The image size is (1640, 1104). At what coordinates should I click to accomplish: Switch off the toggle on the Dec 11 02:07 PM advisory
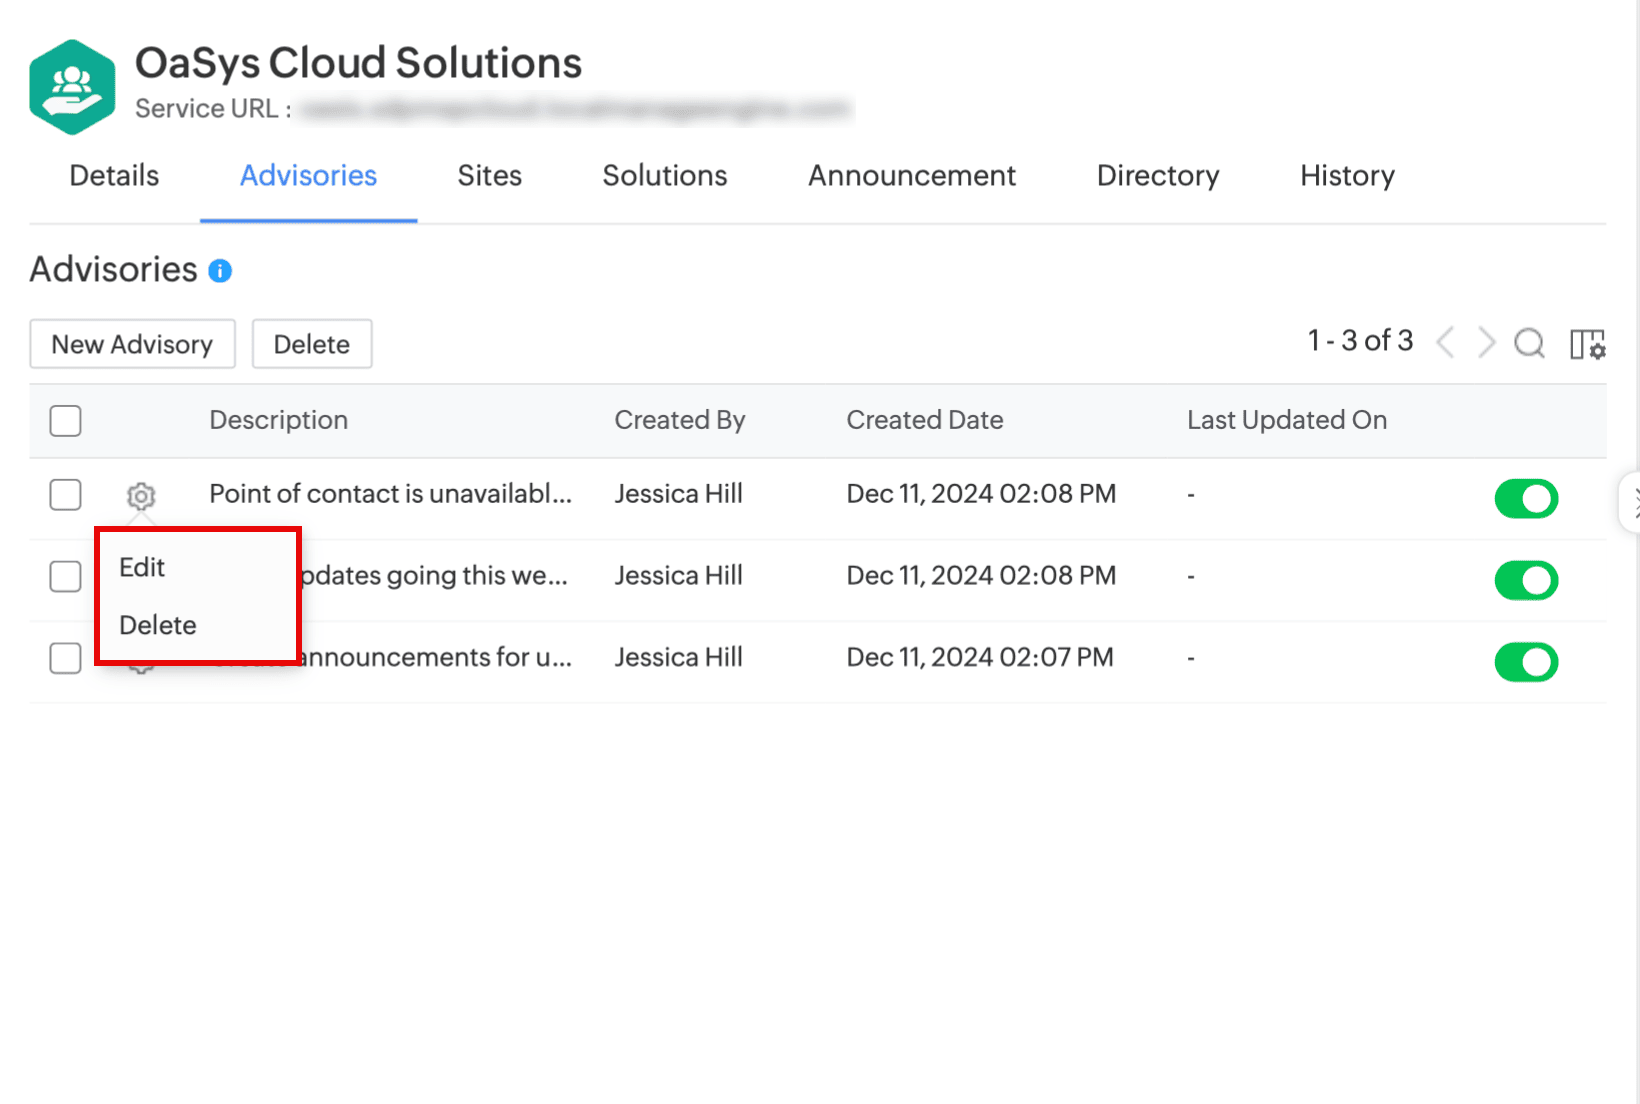[1525, 662]
